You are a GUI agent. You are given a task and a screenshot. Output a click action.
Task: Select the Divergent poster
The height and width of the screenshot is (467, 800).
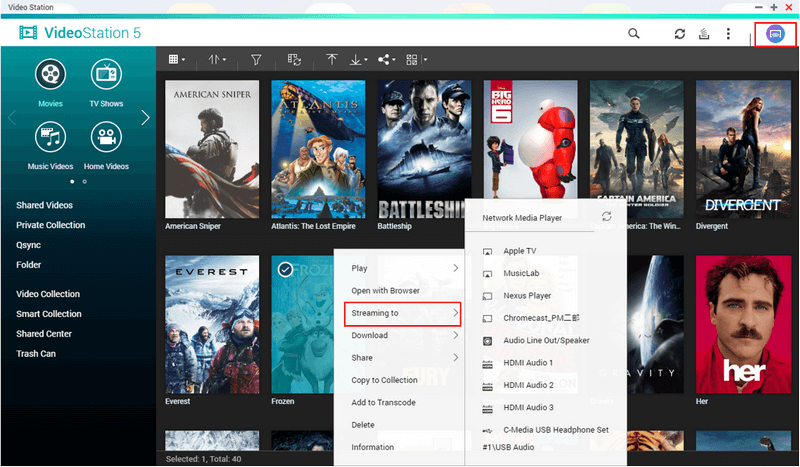pyautogui.click(x=743, y=149)
